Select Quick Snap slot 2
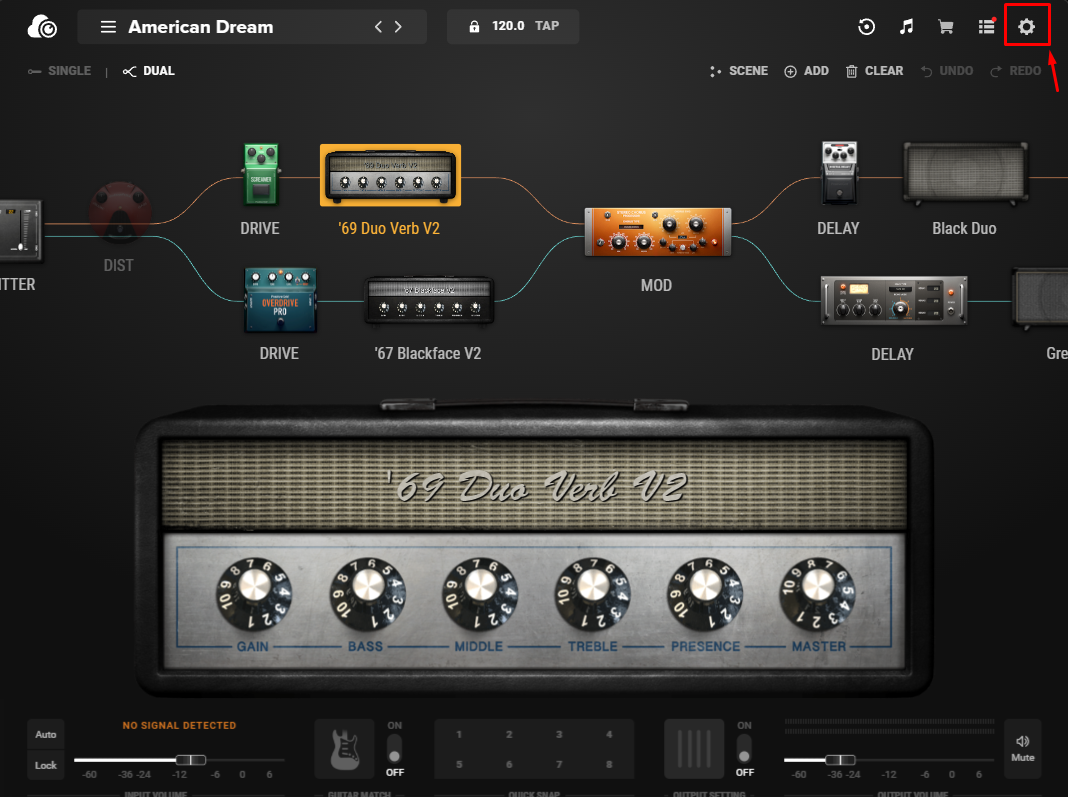 coord(509,734)
